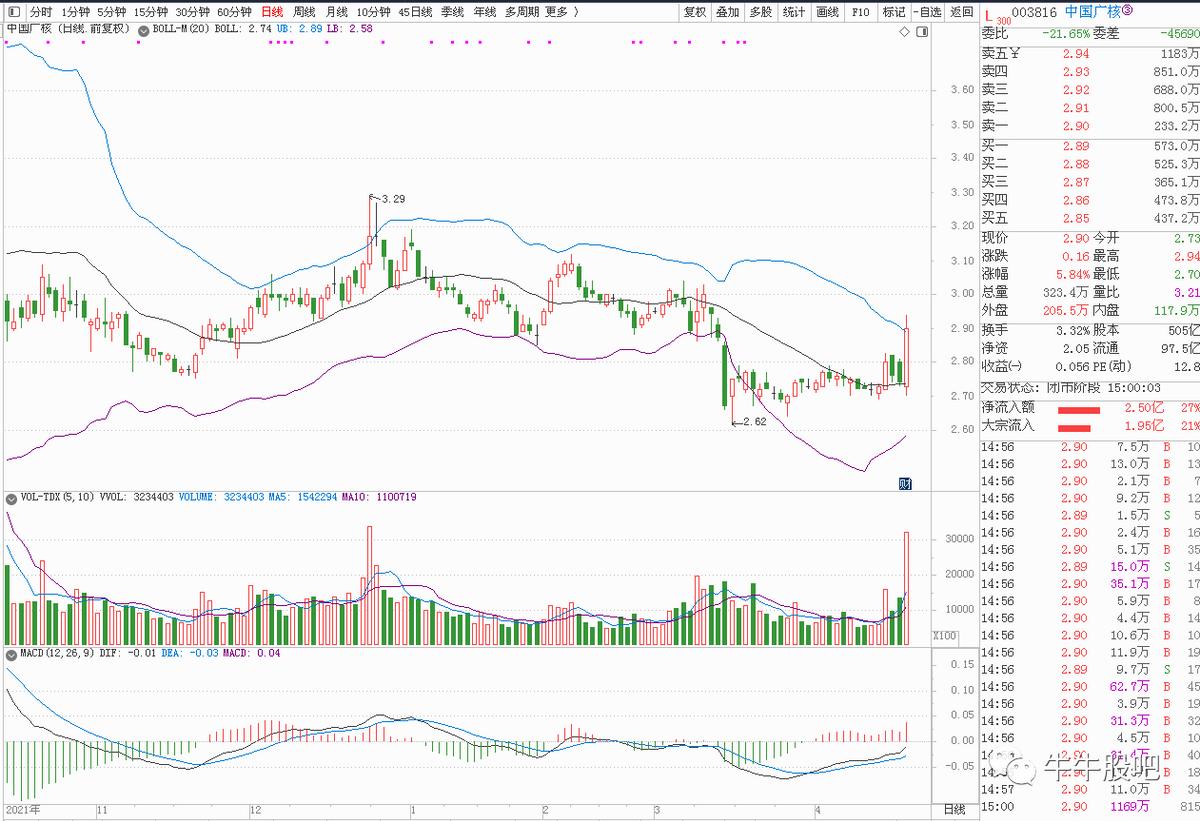Switch to 月线 monthly chart
The image size is (1200, 821).
336,12
